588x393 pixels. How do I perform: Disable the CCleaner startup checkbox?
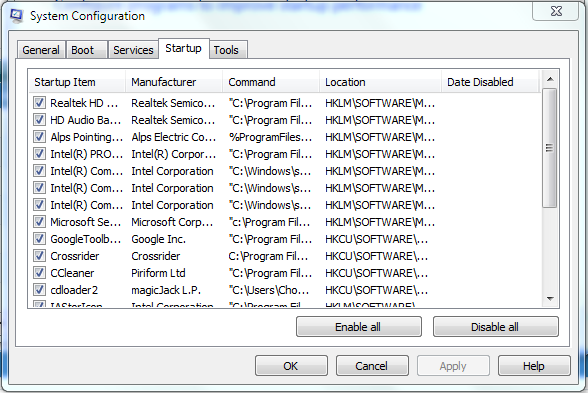point(39,273)
